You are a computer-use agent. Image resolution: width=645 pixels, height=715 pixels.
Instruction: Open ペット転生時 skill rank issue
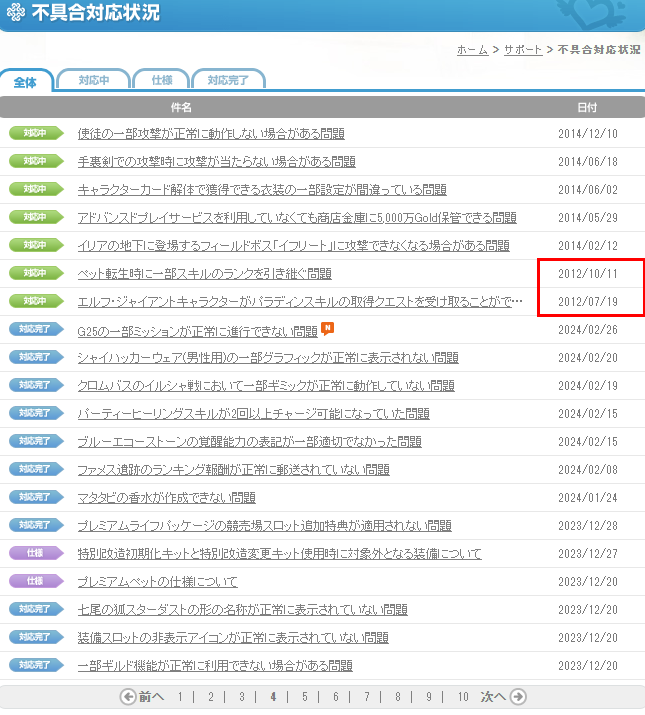pyautogui.click(x=204, y=273)
